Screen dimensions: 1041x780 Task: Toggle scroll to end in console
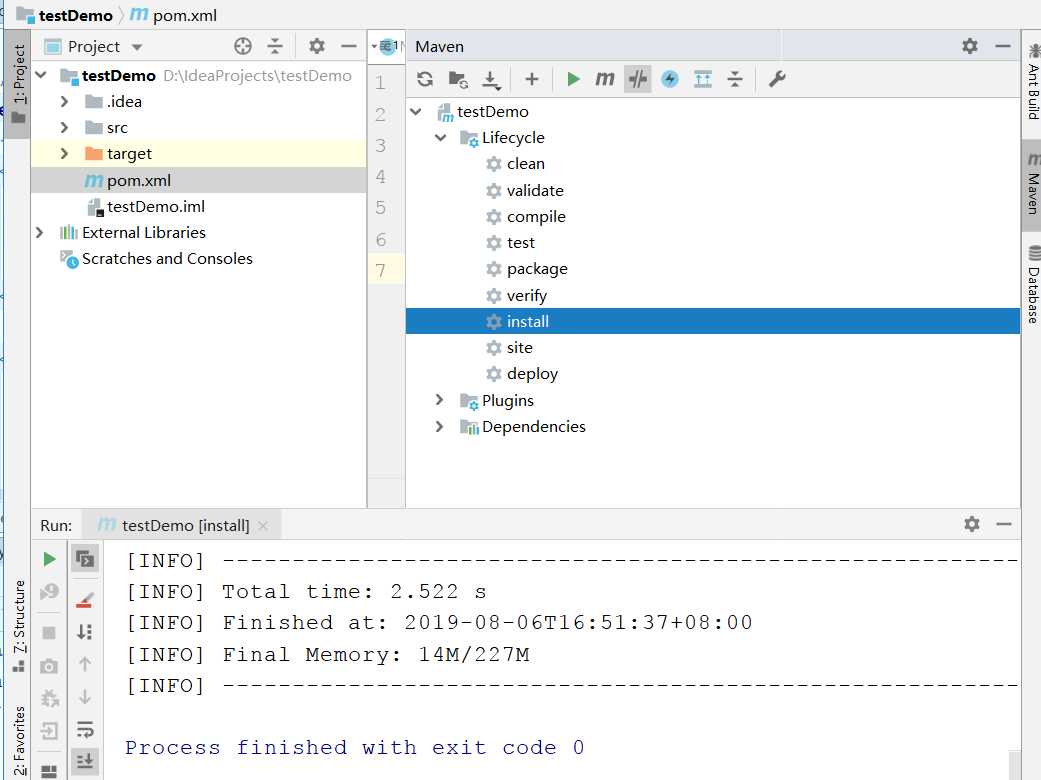pos(85,761)
